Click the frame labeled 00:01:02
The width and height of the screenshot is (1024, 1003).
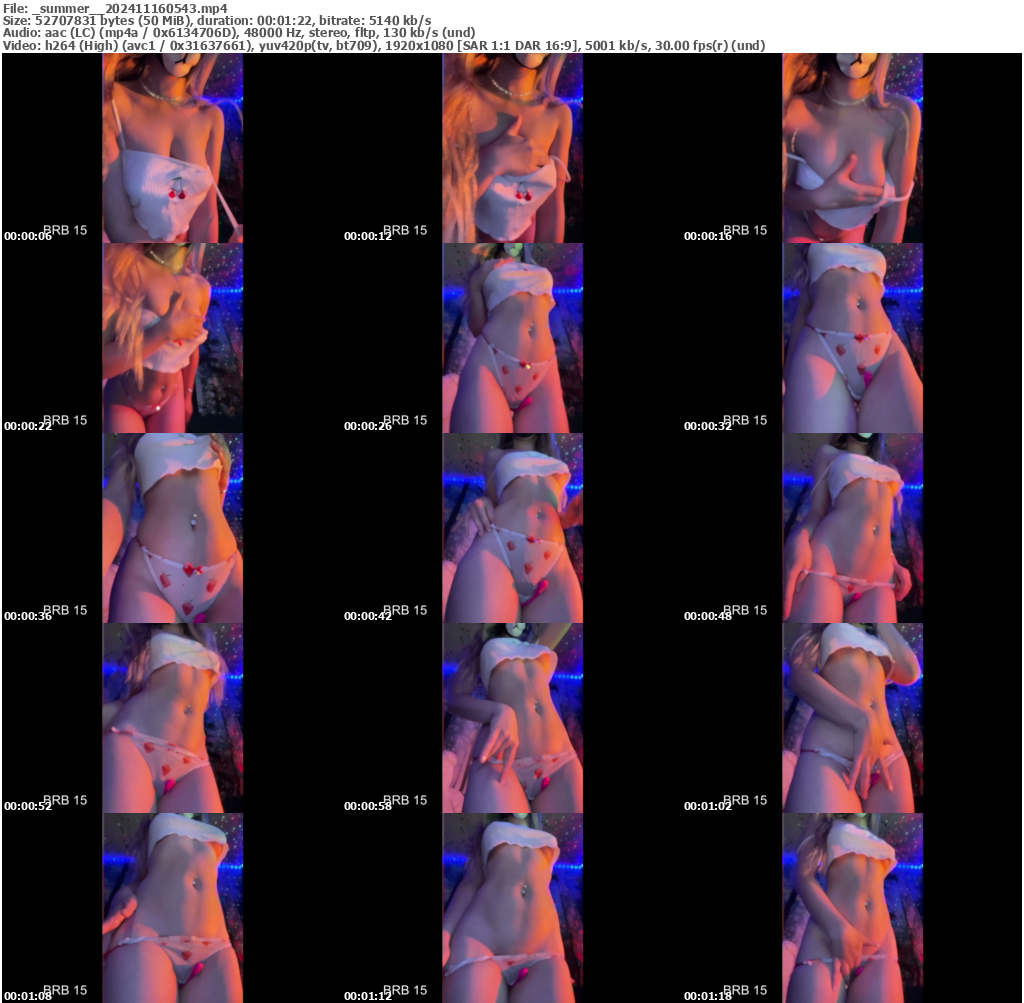tap(852, 717)
